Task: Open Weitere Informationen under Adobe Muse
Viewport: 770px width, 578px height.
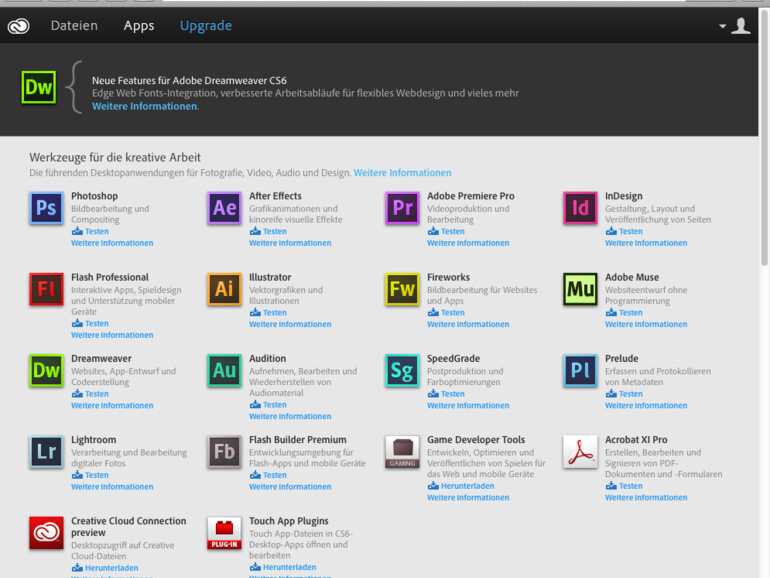Action: 646,324
